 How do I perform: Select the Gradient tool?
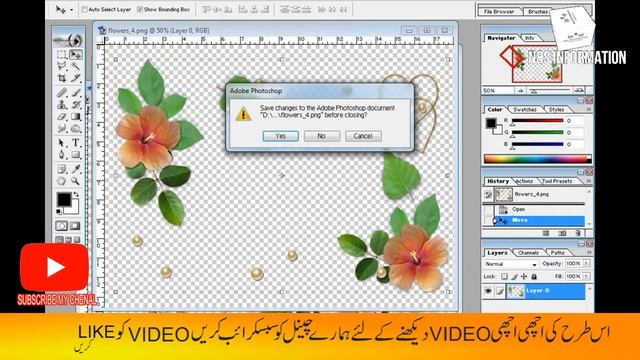tap(76, 116)
